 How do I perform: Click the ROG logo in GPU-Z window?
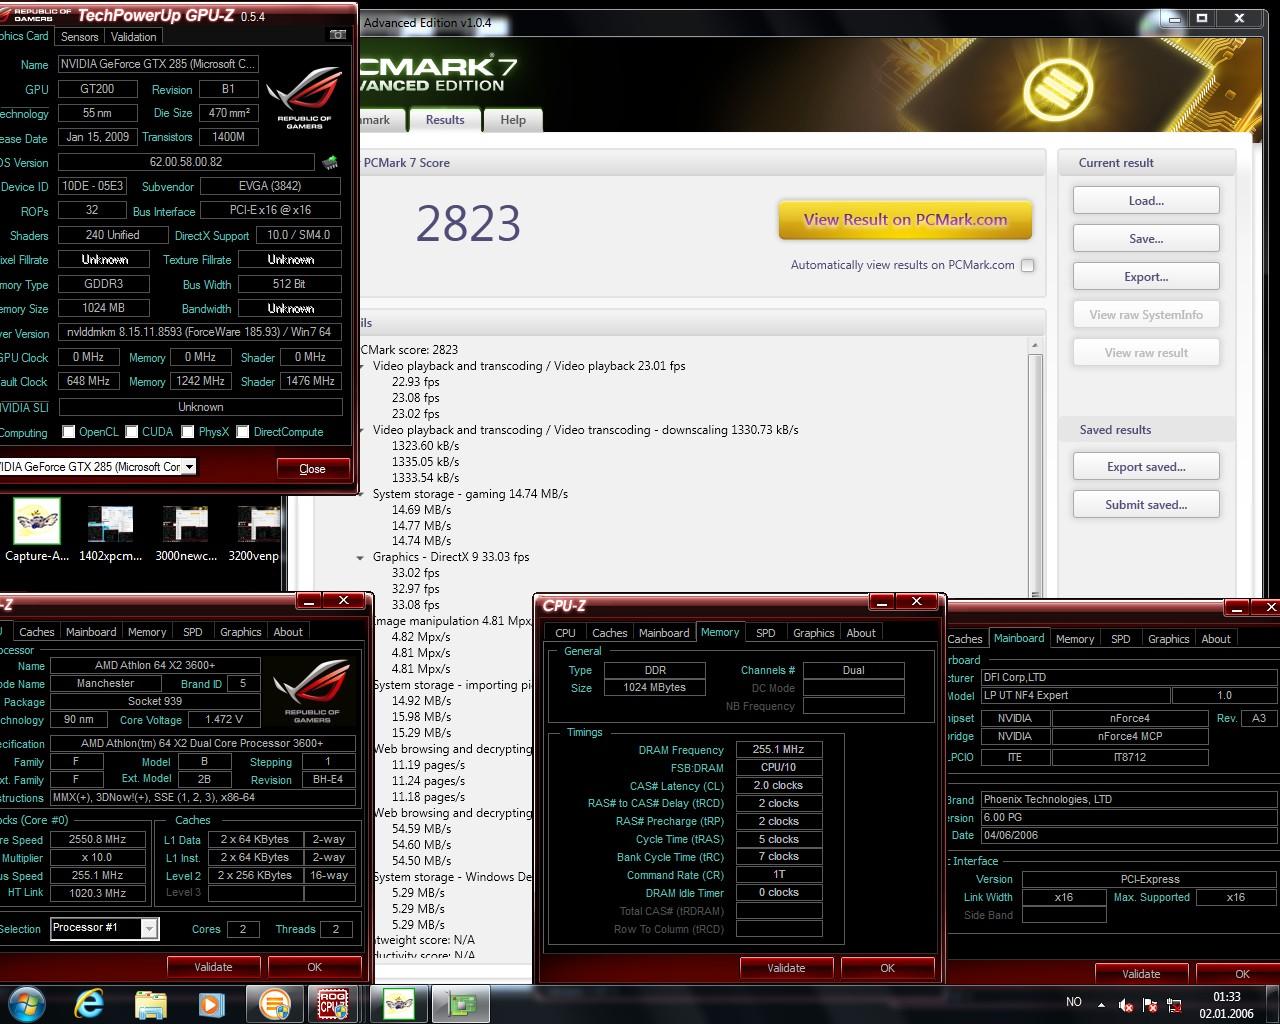click(304, 97)
